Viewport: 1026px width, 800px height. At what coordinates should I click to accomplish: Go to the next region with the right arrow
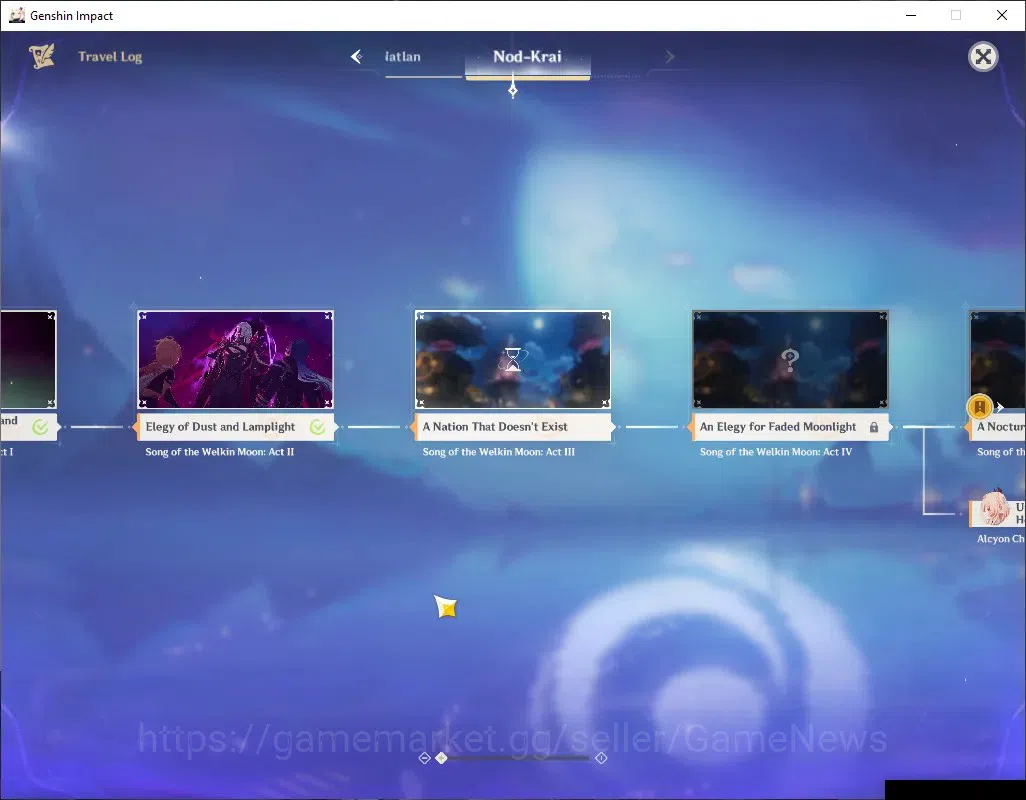669,57
